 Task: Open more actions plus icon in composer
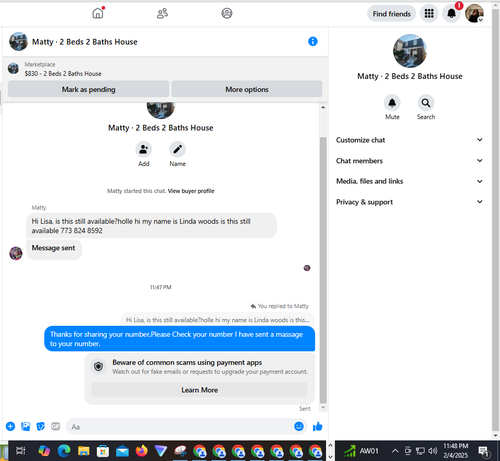(10, 426)
